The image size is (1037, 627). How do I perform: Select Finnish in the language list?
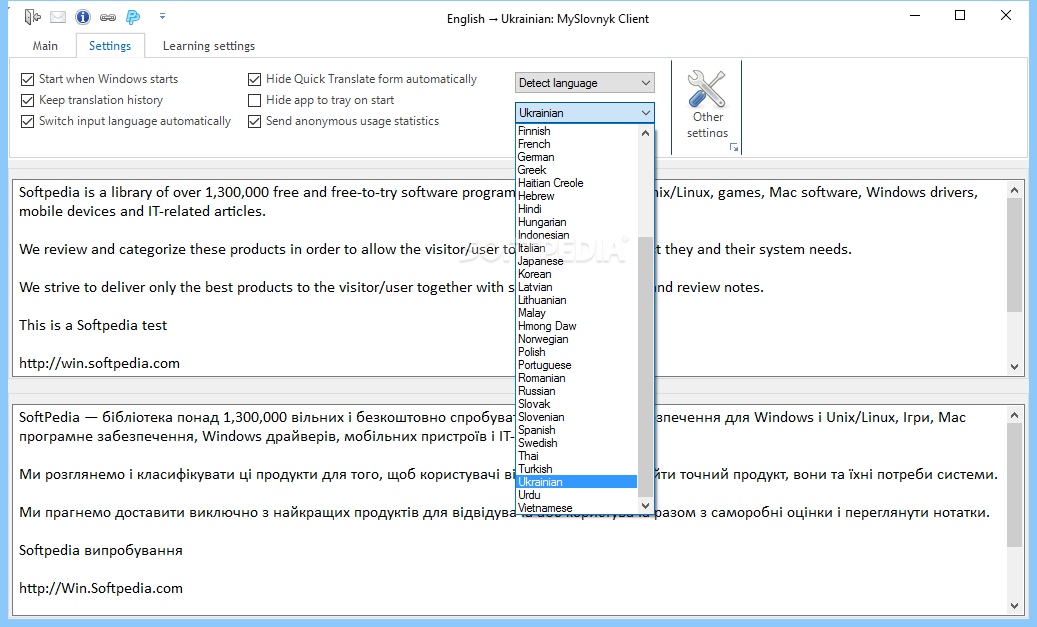pyautogui.click(x=576, y=131)
